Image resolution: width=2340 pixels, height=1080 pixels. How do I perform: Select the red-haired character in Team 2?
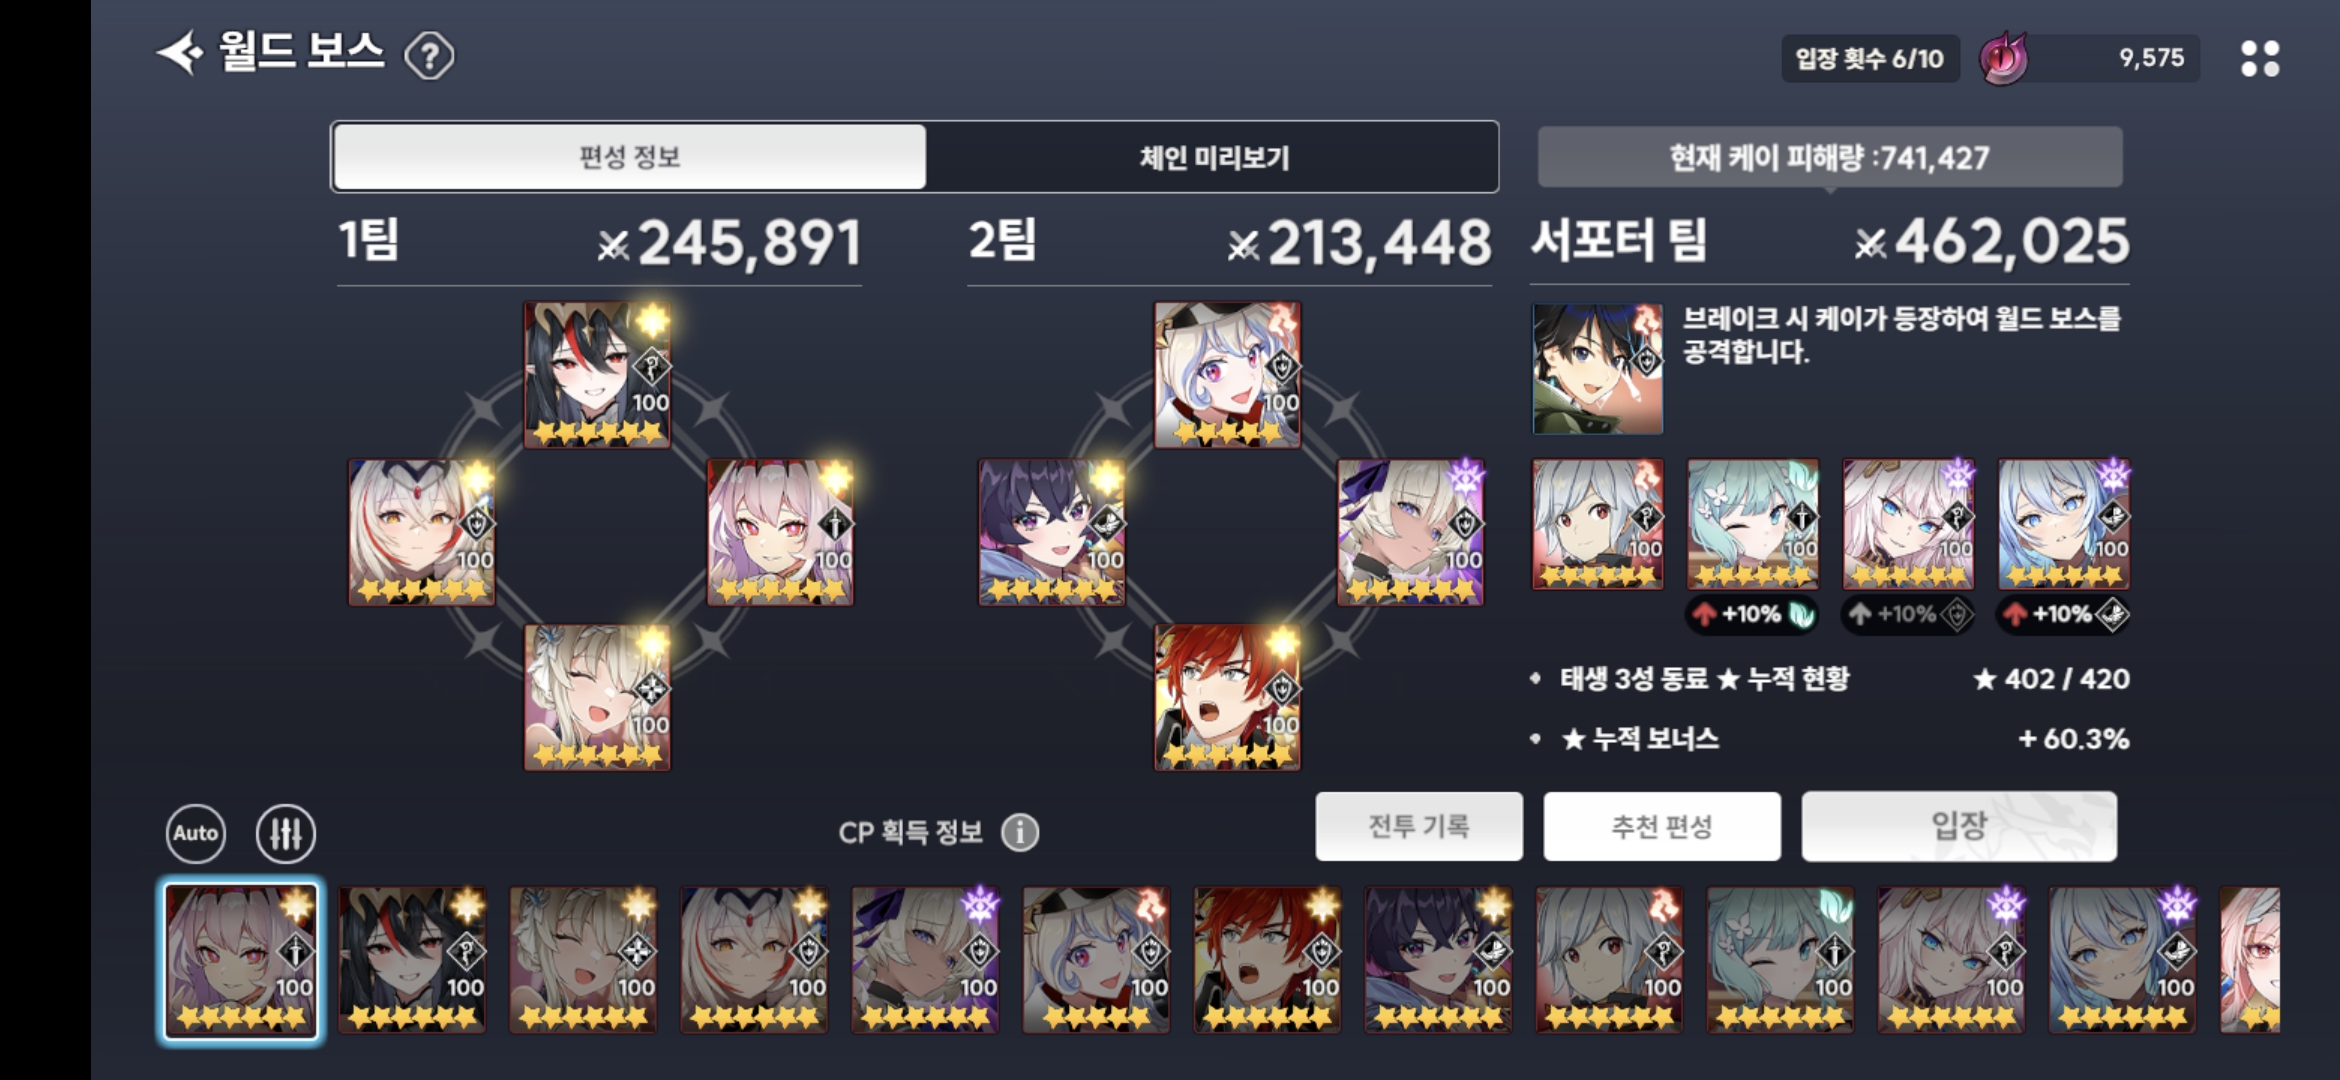[x=1228, y=697]
